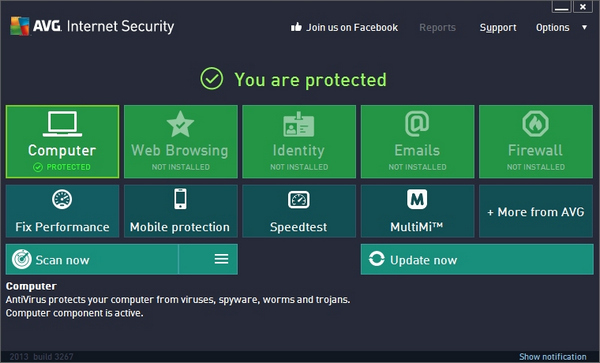Screen dimensions: 600x363
Task: Click the MultiMi label
Action: pyautogui.click(x=417, y=227)
